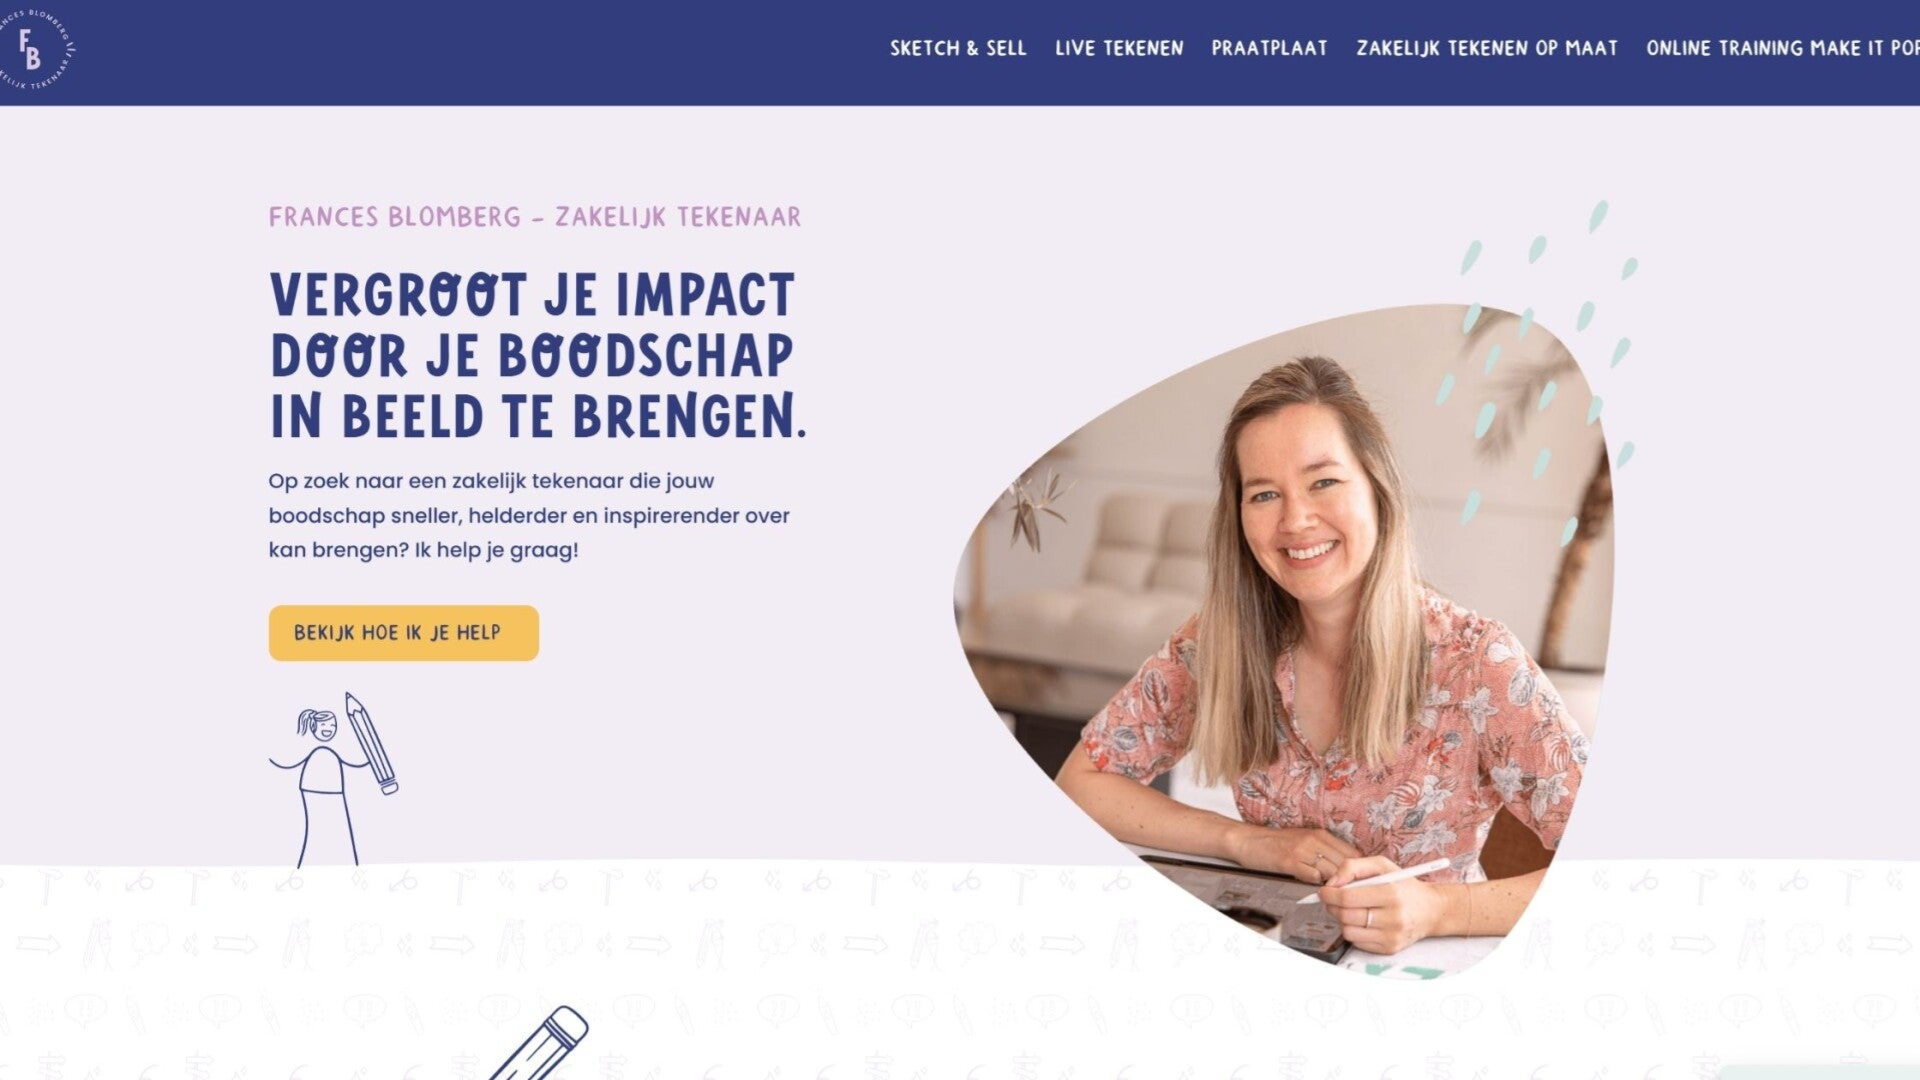1920x1080 pixels.
Task: Open the Online Training Make It Pop link
Action: click(1782, 48)
